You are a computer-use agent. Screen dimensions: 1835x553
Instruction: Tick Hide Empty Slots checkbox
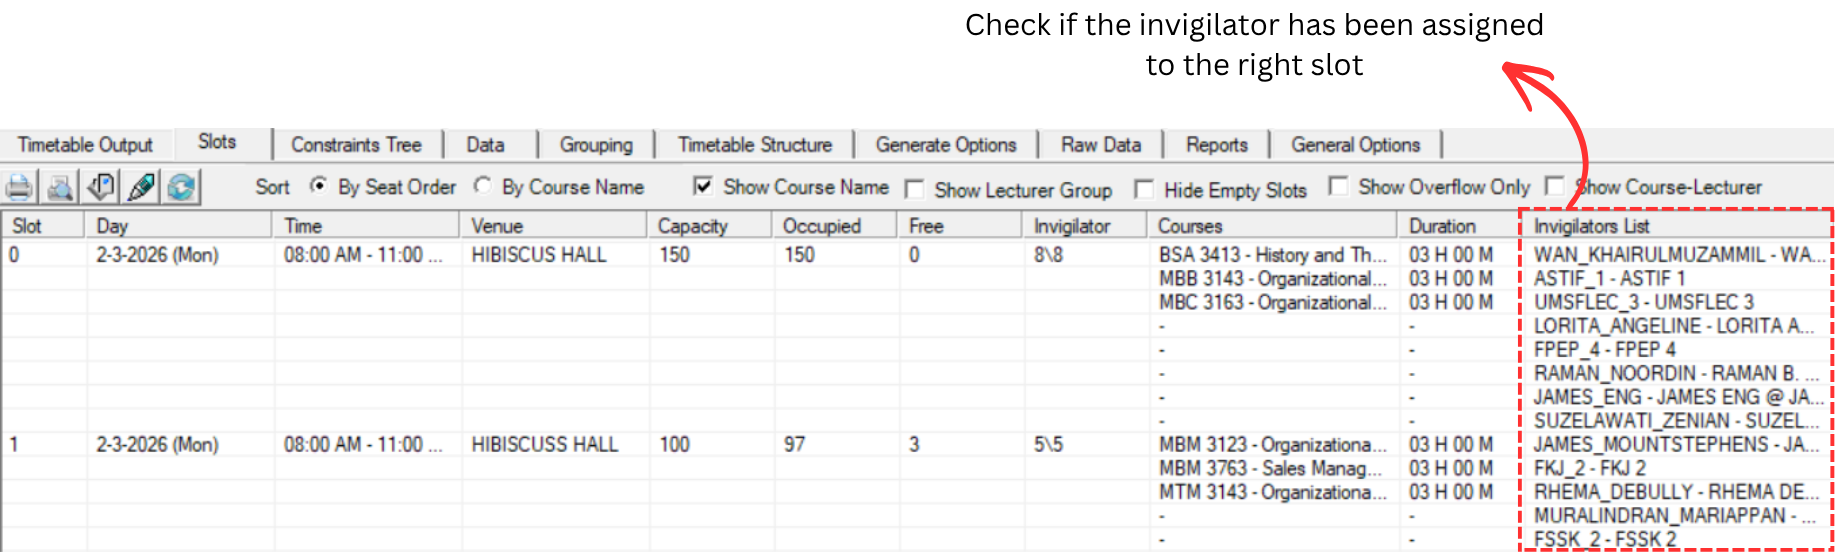pyautogui.click(x=1144, y=189)
